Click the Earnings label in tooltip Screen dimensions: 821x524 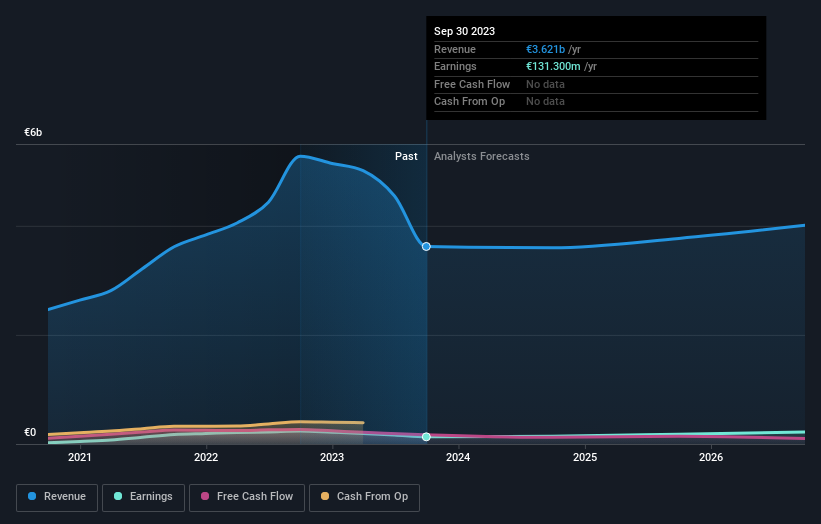point(456,66)
